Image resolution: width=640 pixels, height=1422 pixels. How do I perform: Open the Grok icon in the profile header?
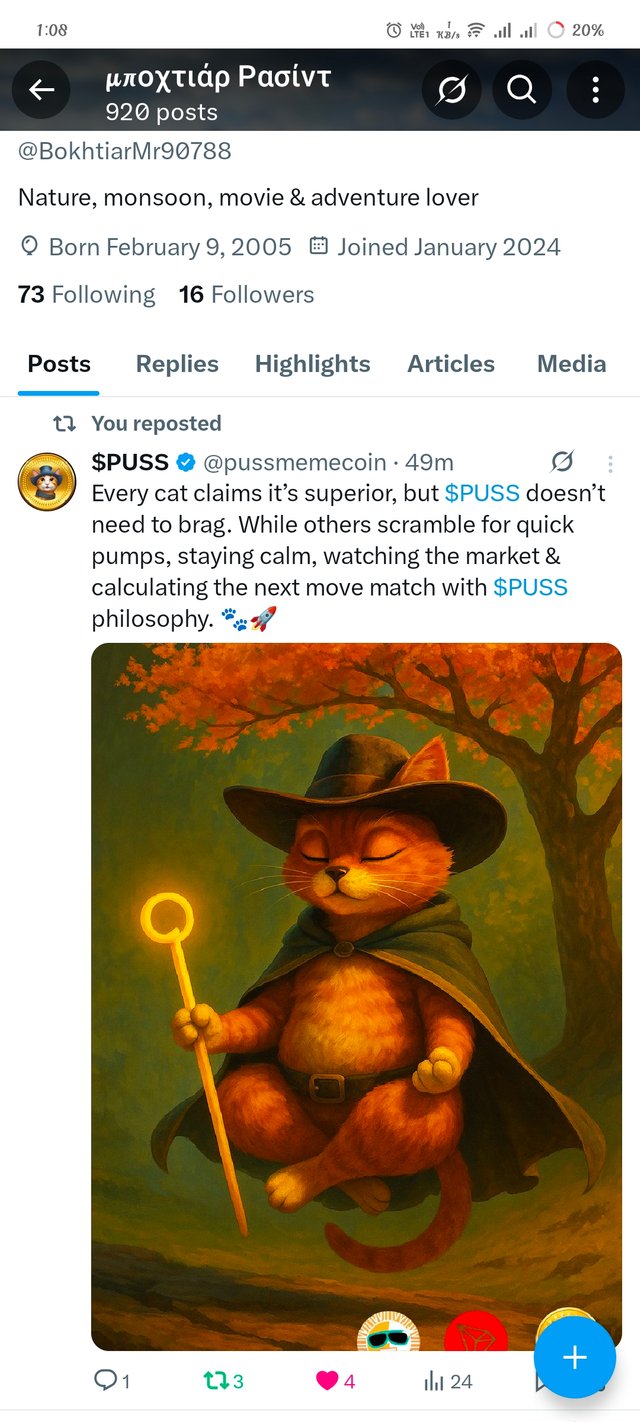pos(451,90)
